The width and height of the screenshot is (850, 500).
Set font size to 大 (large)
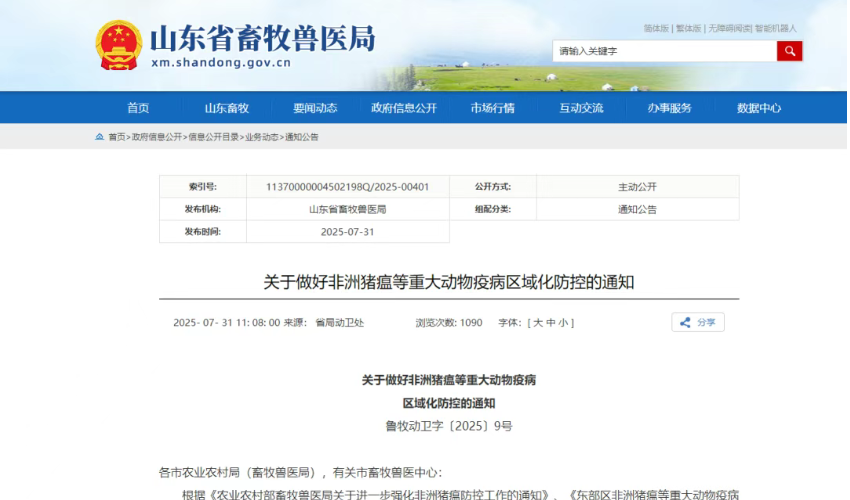537,323
